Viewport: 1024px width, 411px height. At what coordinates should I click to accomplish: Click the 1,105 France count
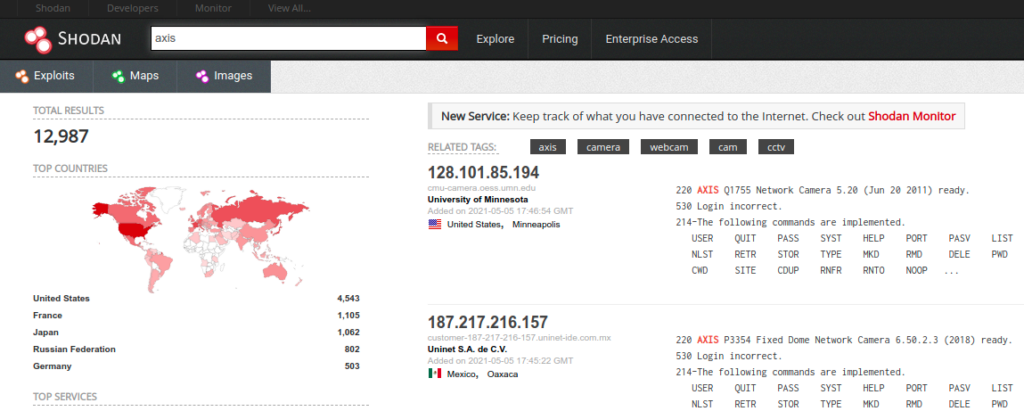(349, 315)
